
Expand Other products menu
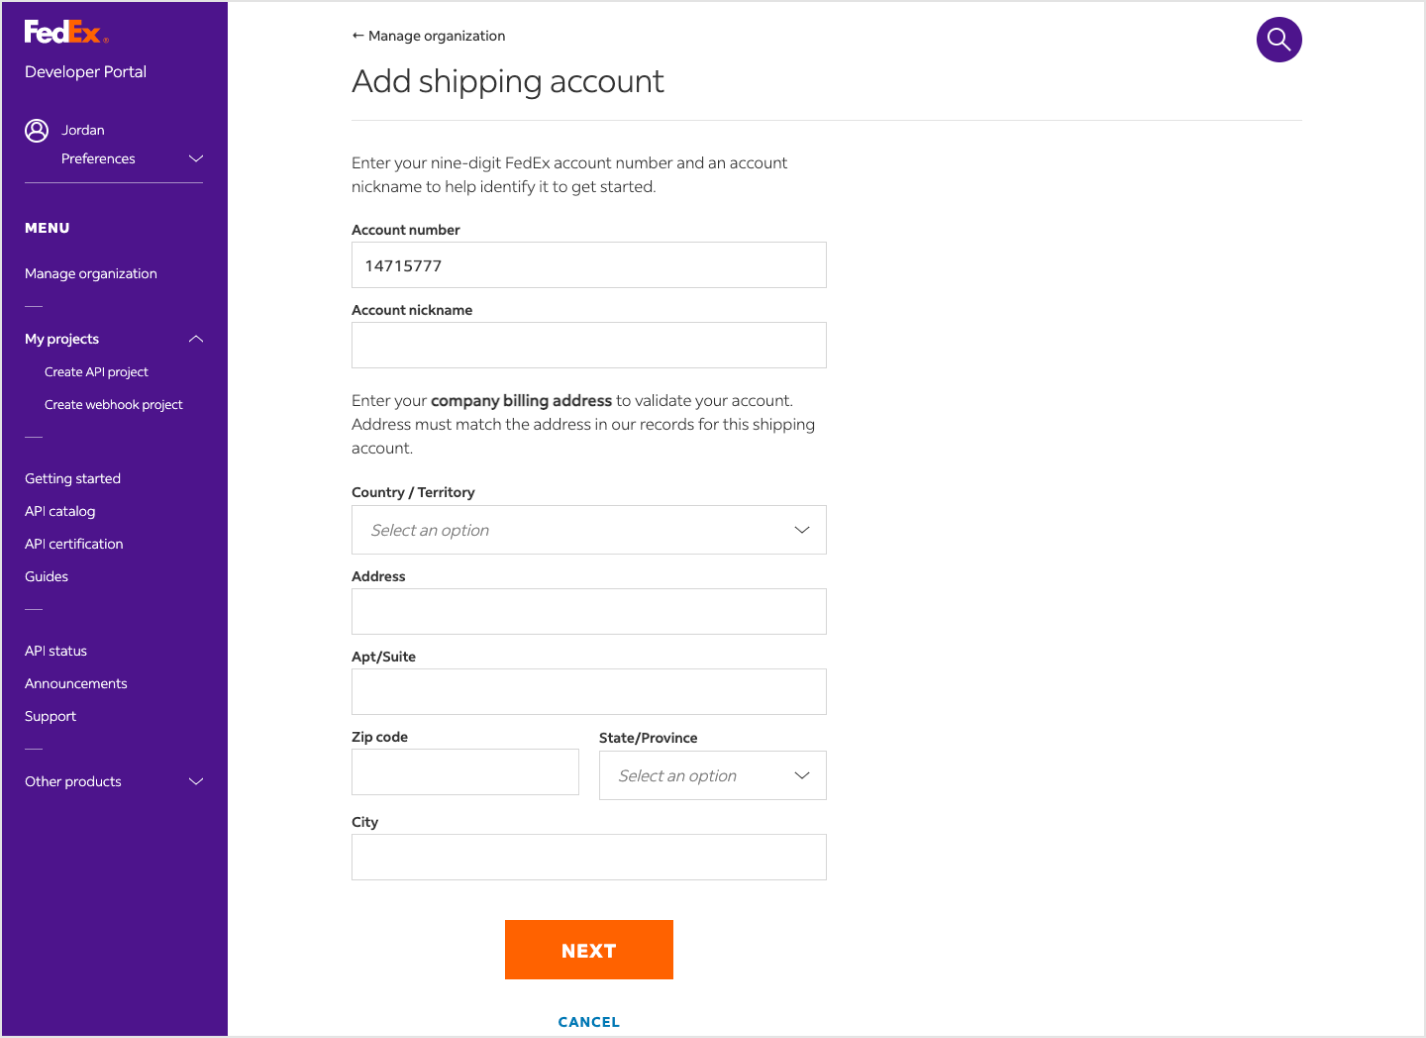click(196, 782)
